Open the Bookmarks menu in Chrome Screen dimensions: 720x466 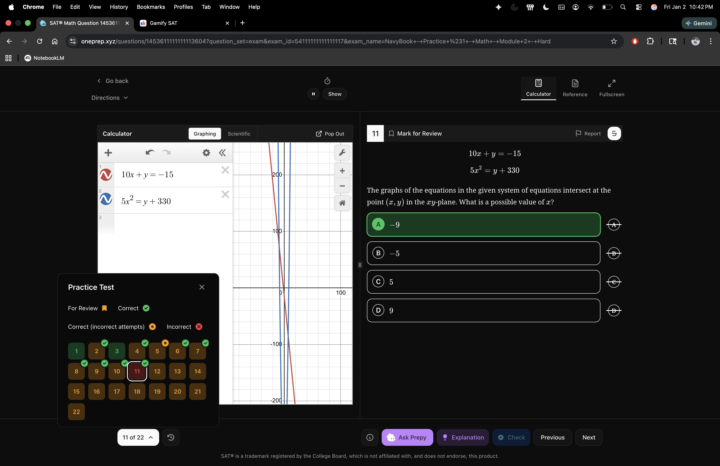click(x=150, y=6)
